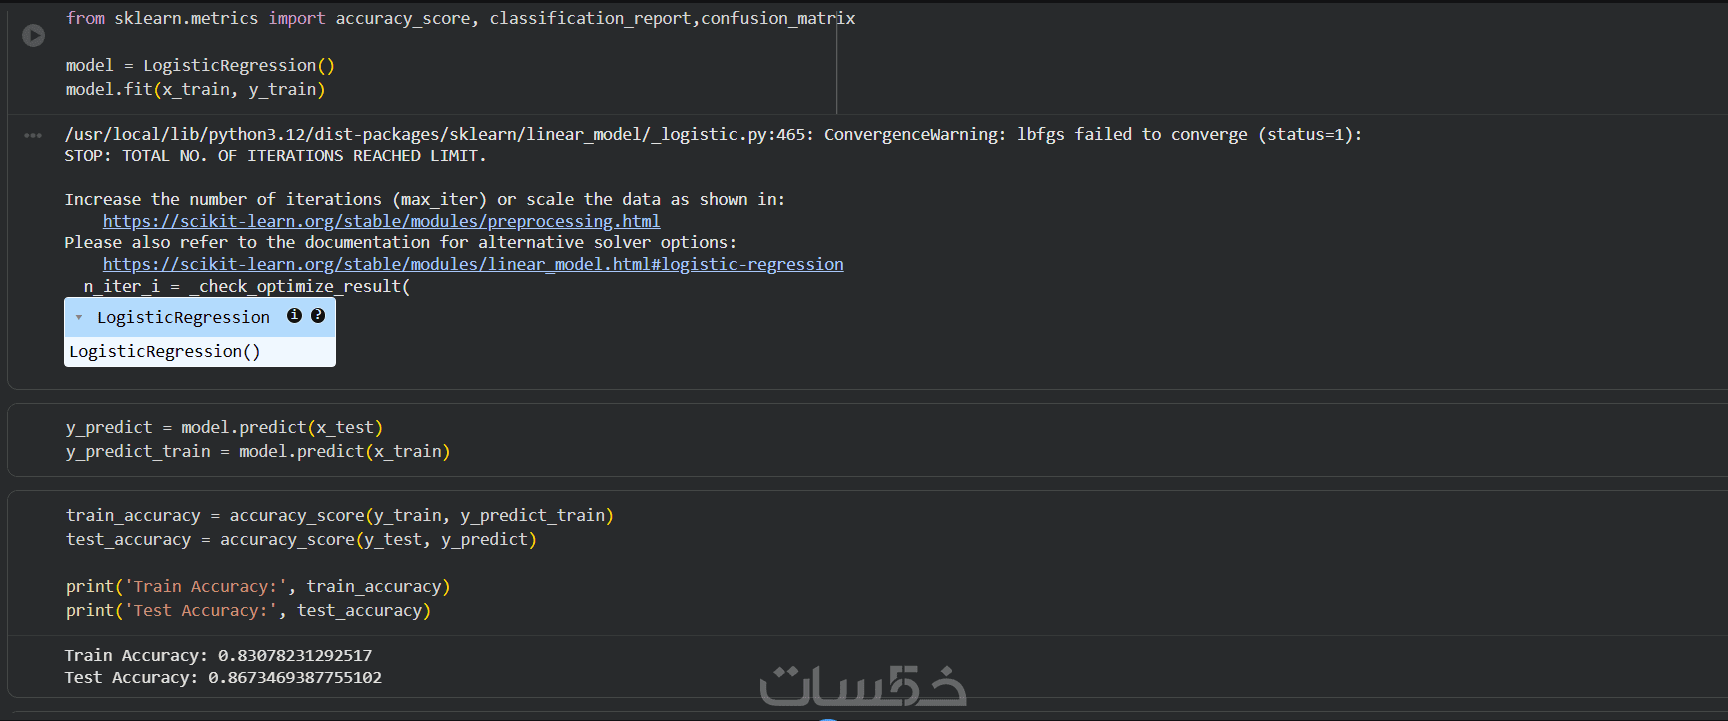Click the print 'Test Accuracy:' code line

[248, 611]
